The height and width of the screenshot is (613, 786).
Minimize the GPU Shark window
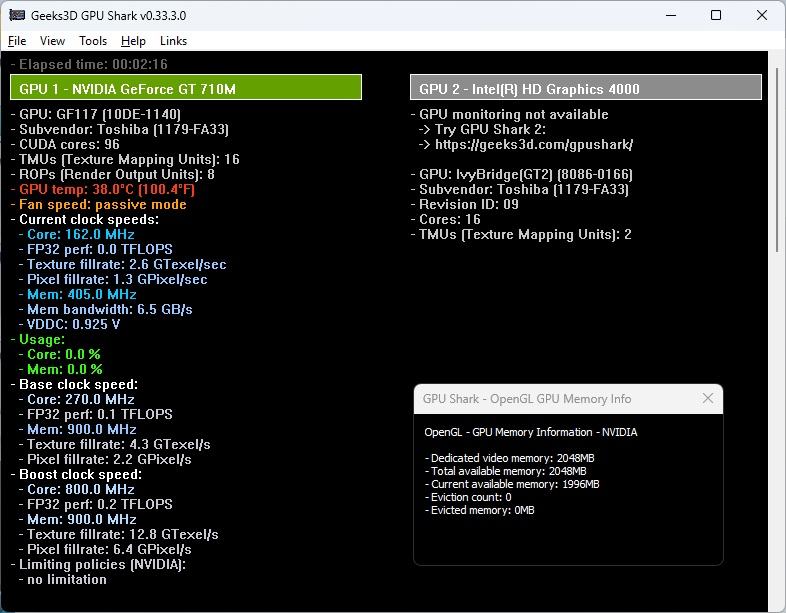[671, 15]
